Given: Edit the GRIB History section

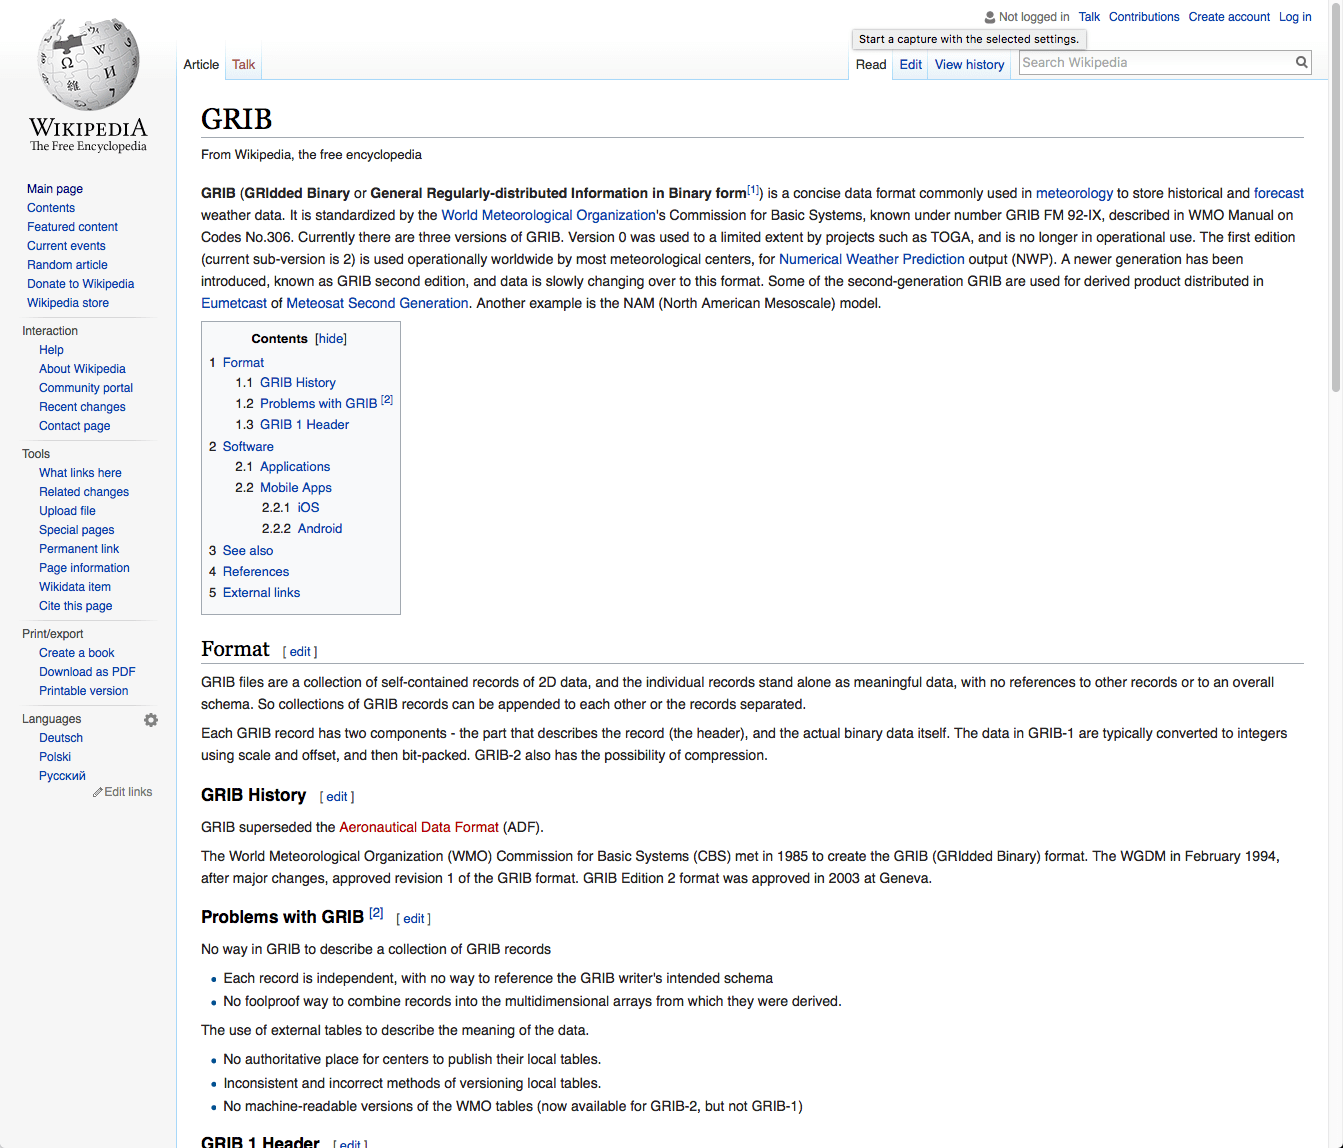Looking at the screenshot, I should [x=337, y=797].
